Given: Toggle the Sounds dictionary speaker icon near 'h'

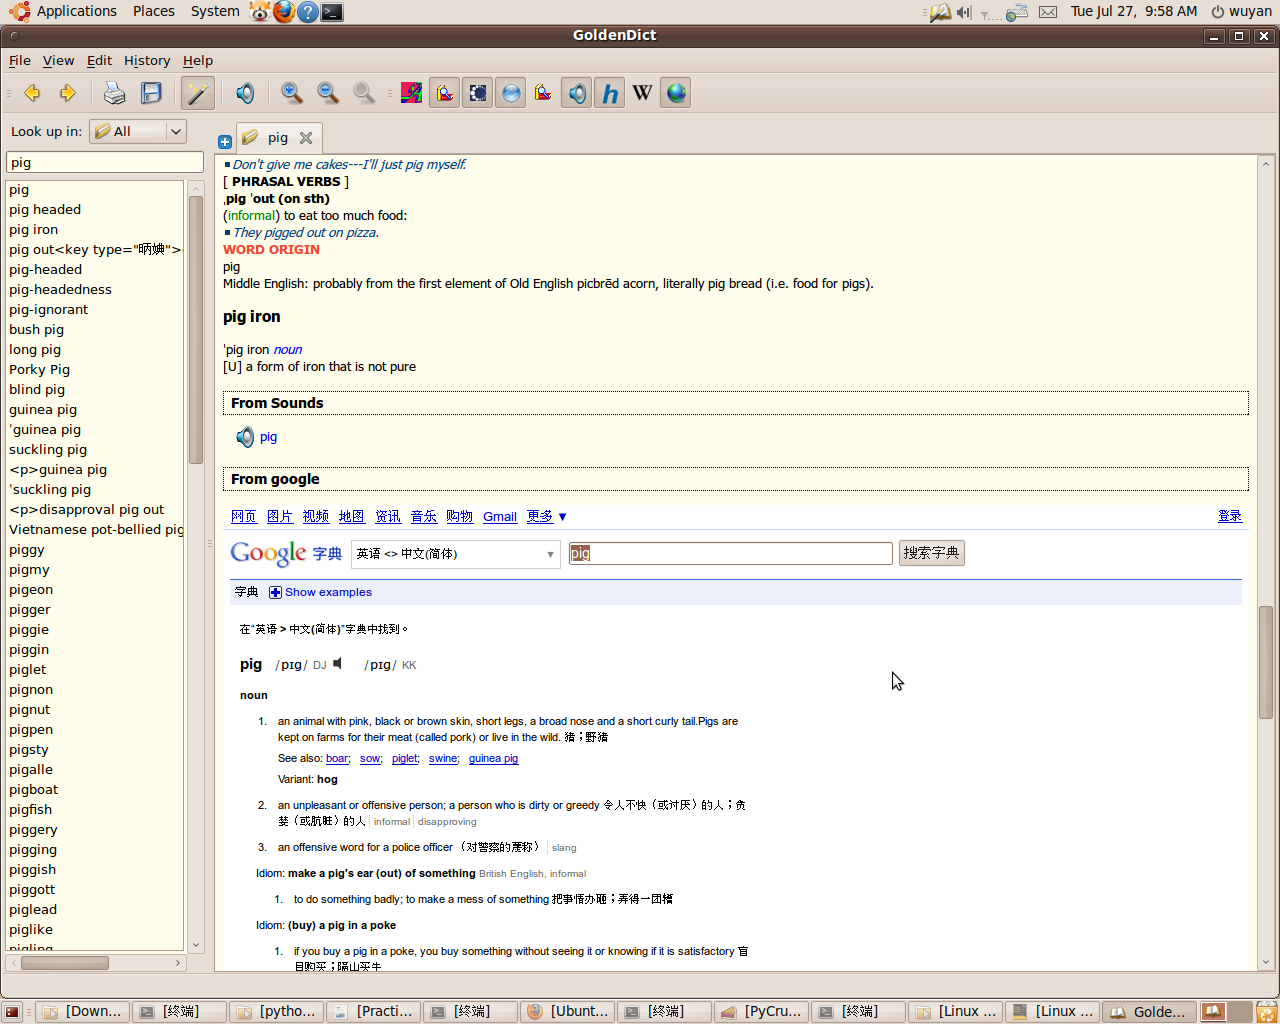Looking at the screenshot, I should [577, 93].
